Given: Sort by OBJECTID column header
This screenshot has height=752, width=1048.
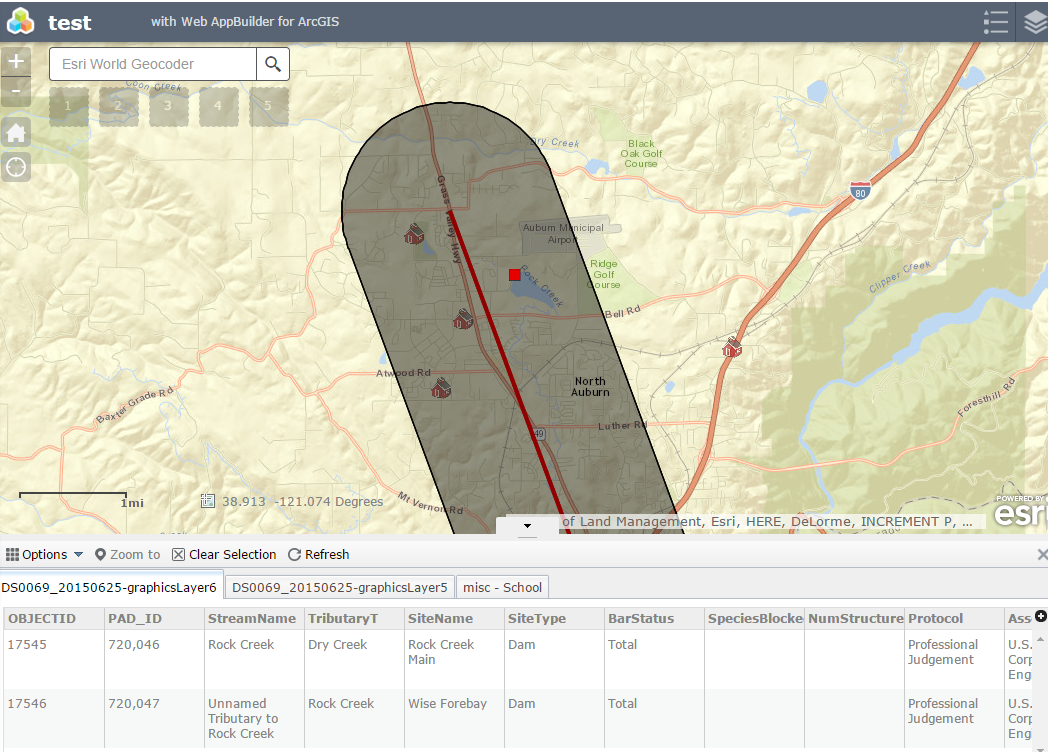Looking at the screenshot, I should tap(54, 618).
